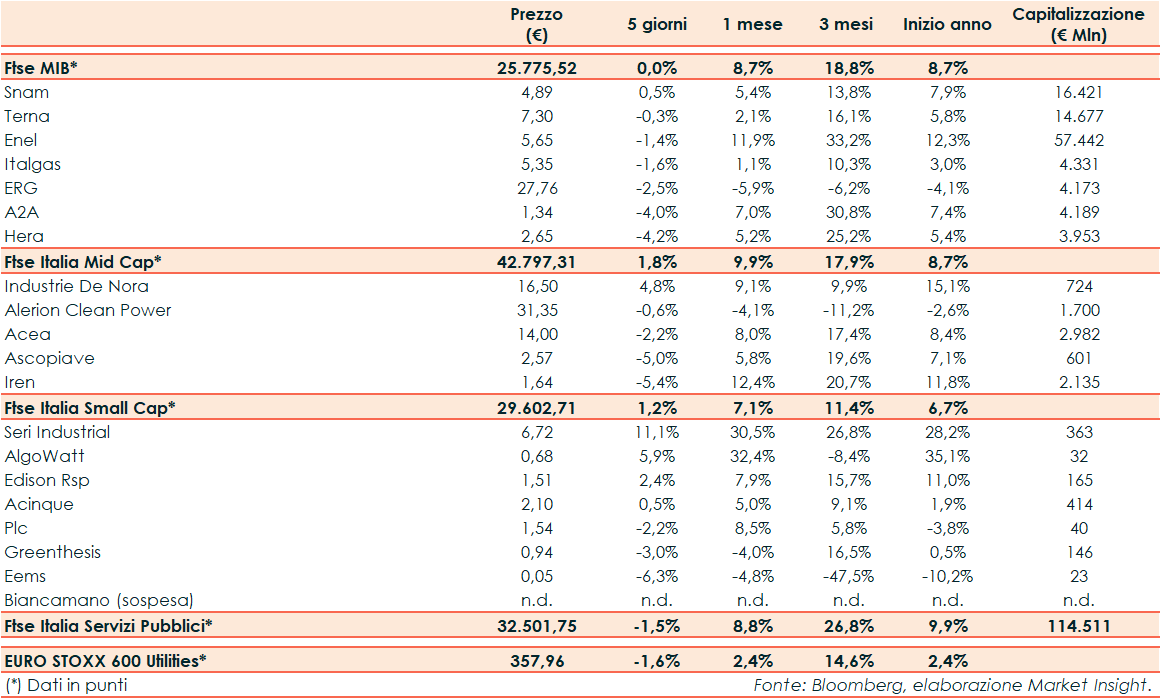Click the AlgoWatt stock name
1160x698 pixels.
44,456
